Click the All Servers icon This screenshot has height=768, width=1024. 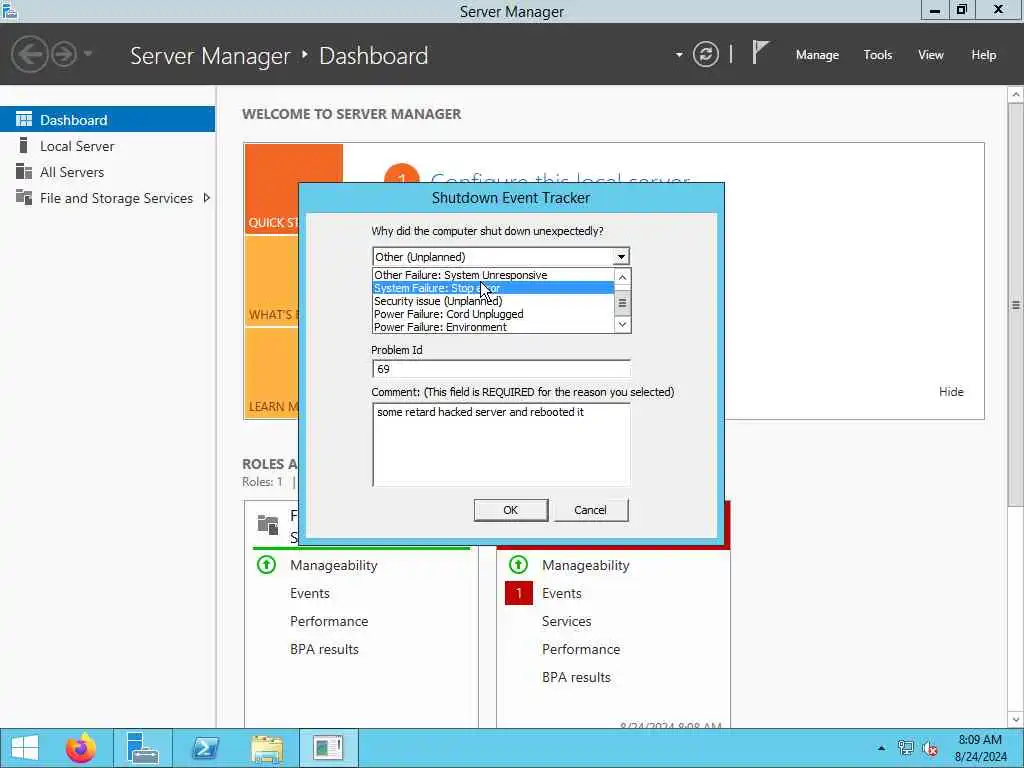24,171
